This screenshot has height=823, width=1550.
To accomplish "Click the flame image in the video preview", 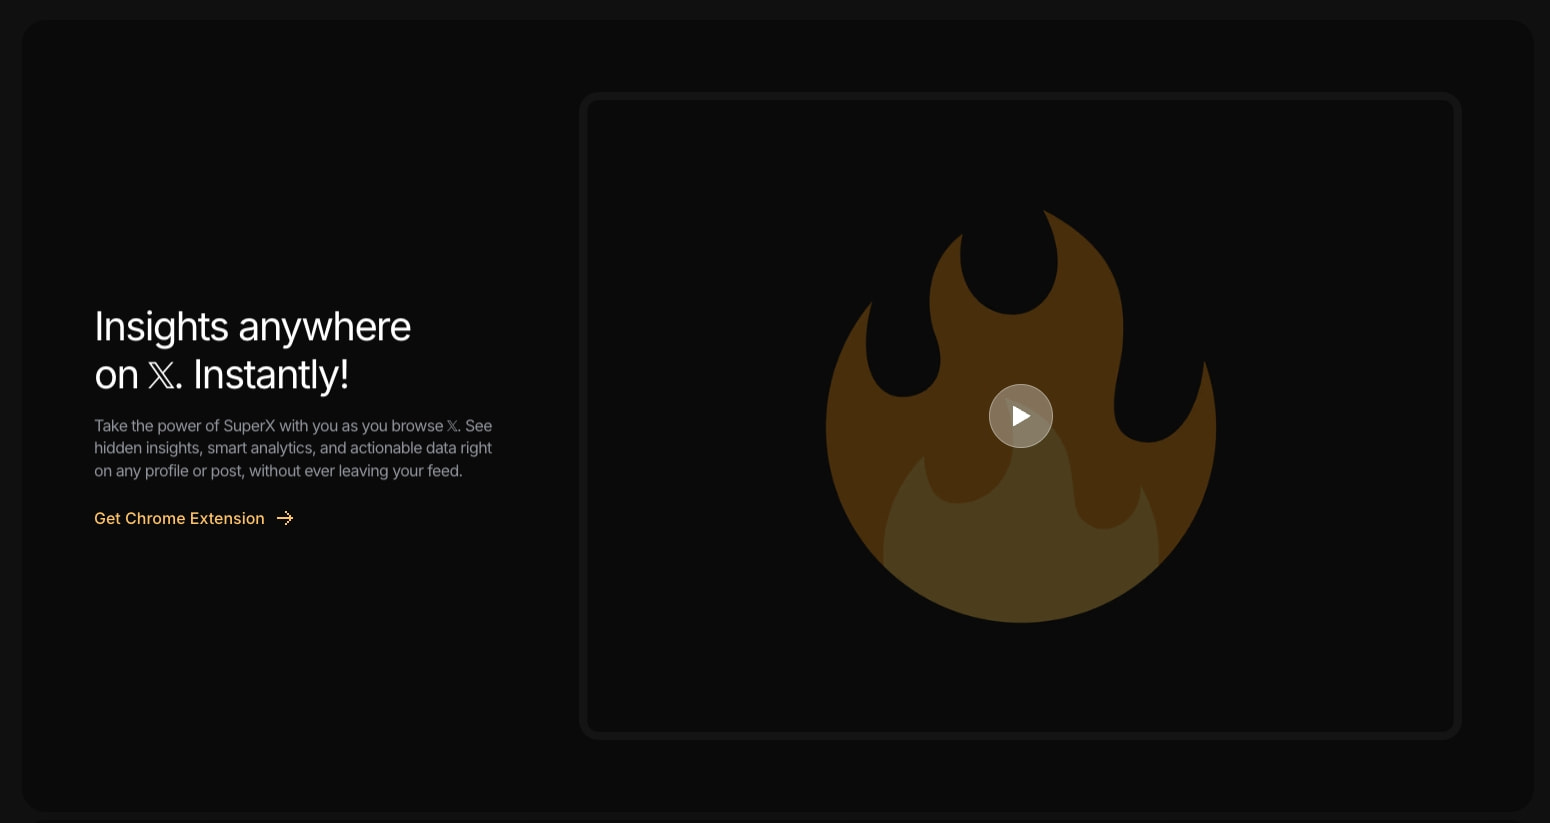I will [x=1020, y=415].
